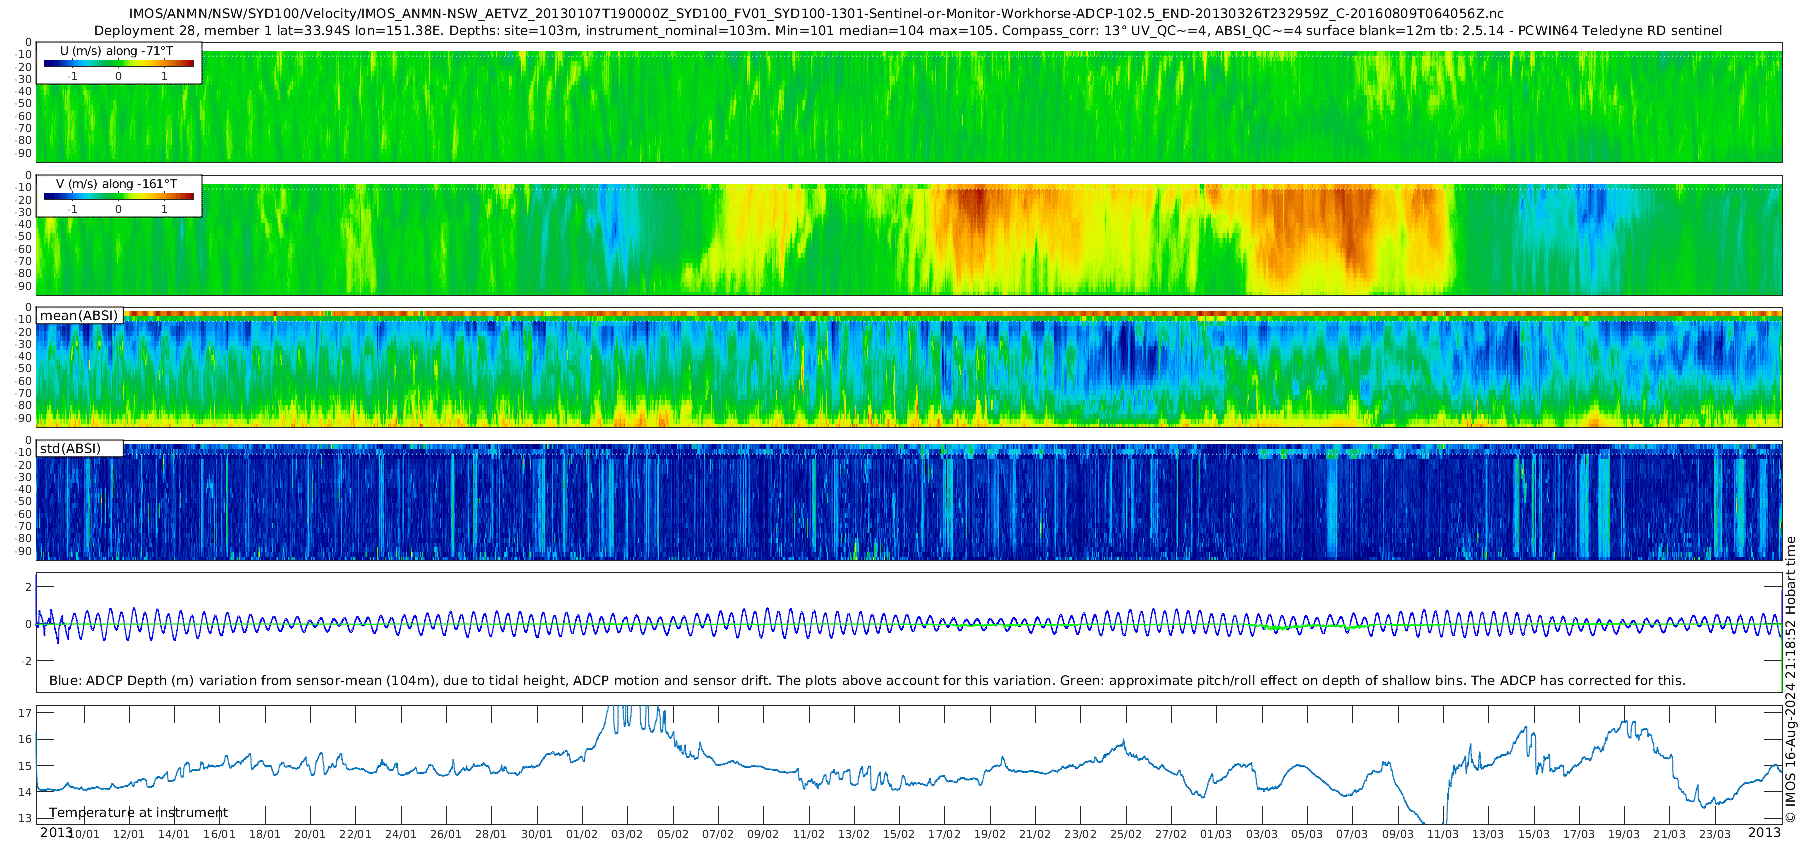The width and height of the screenshot is (1800, 850).
Task: Click the 17 tick on temperature axis
Action: click(x=25, y=713)
